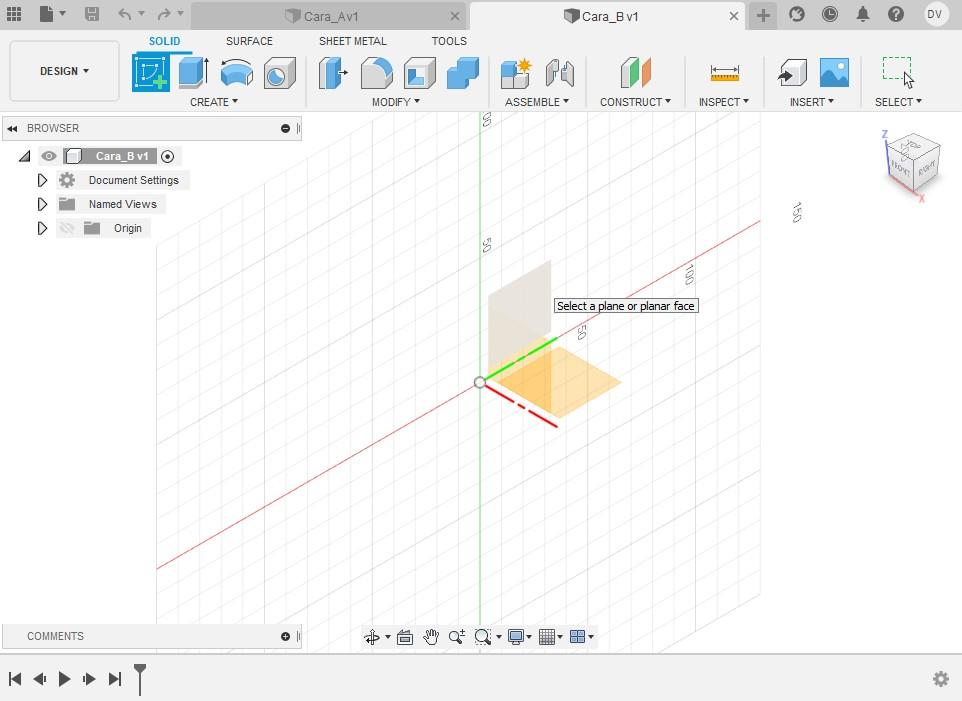962x701 pixels.
Task: Select the Joint tool
Action: 560,73
